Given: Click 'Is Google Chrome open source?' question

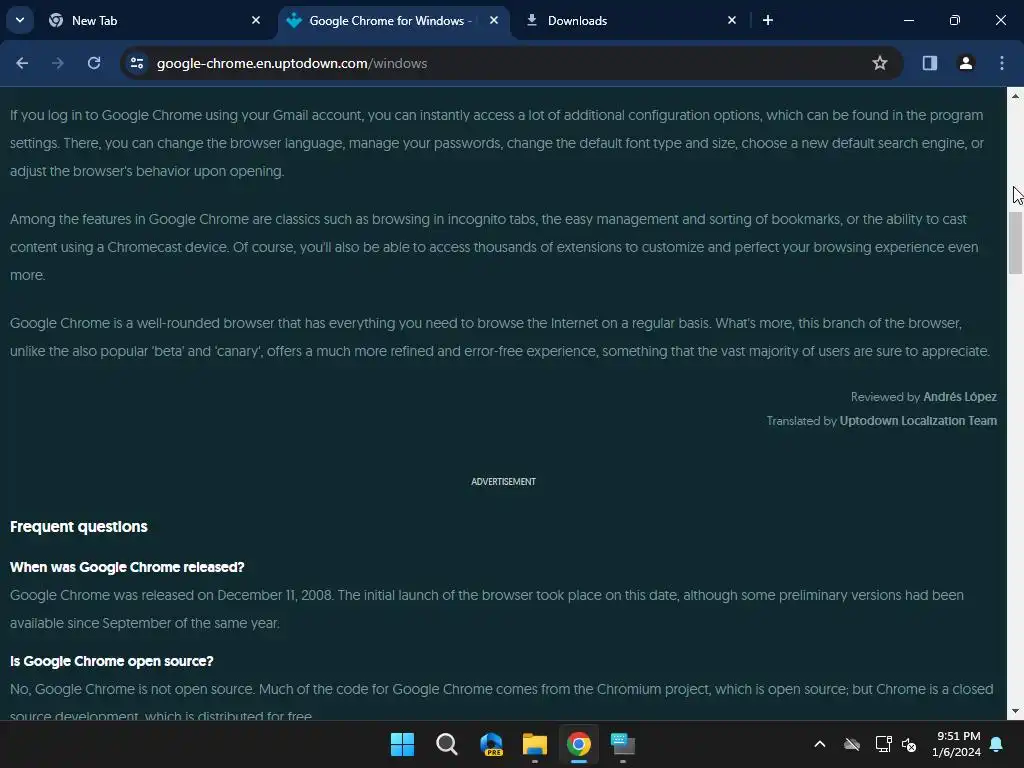Looking at the screenshot, I should tap(112, 661).
